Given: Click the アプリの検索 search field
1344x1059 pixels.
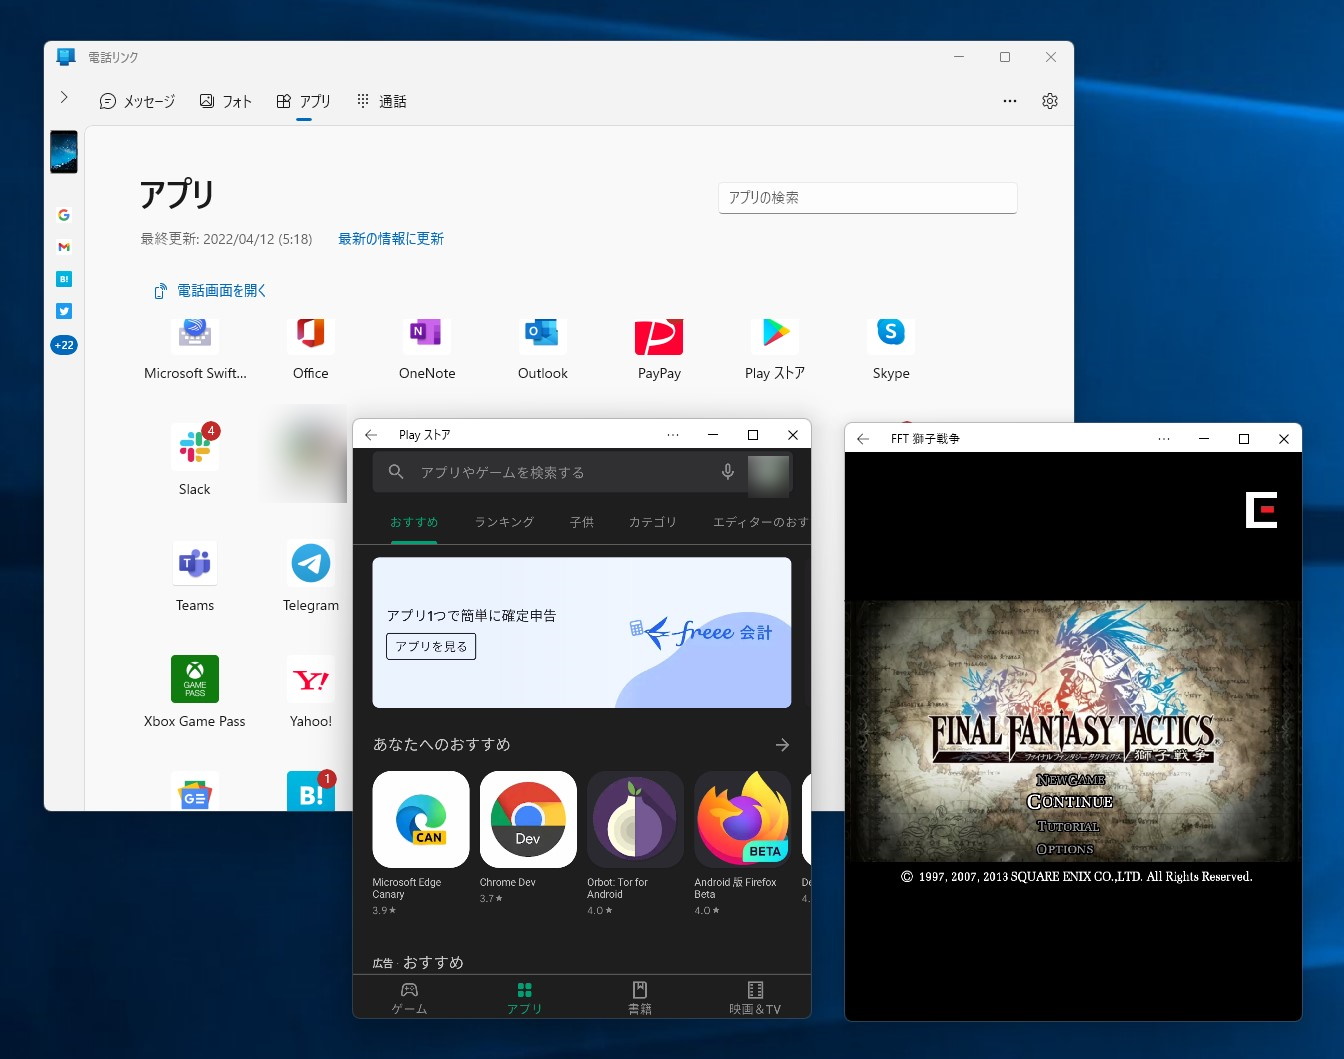Looking at the screenshot, I should point(868,198).
